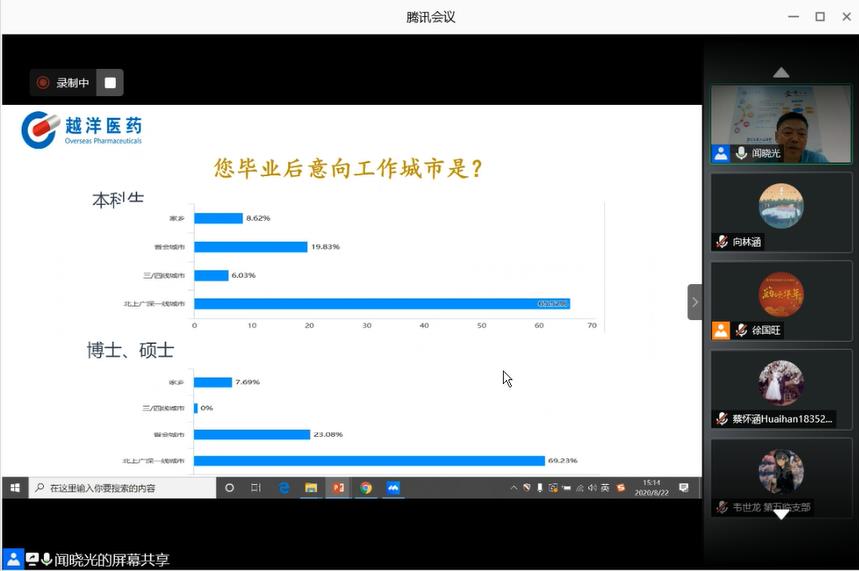Click the taskbar search box 在这里输入你要搜索的内容
The width and height of the screenshot is (859, 571).
pyautogui.click(x=123, y=488)
